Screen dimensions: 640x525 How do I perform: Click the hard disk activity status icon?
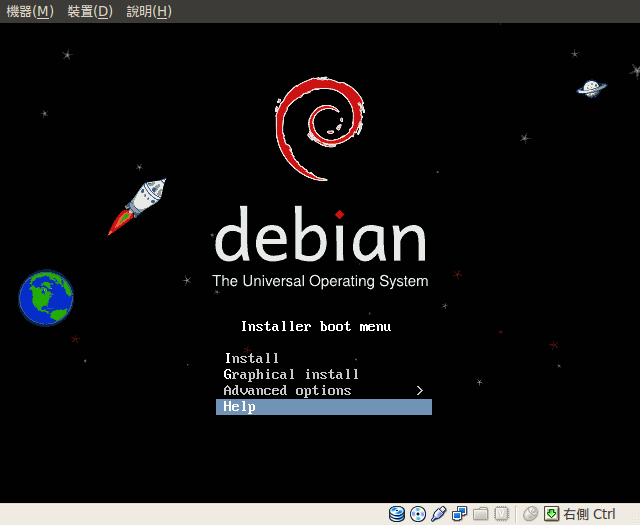(x=397, y=514)
